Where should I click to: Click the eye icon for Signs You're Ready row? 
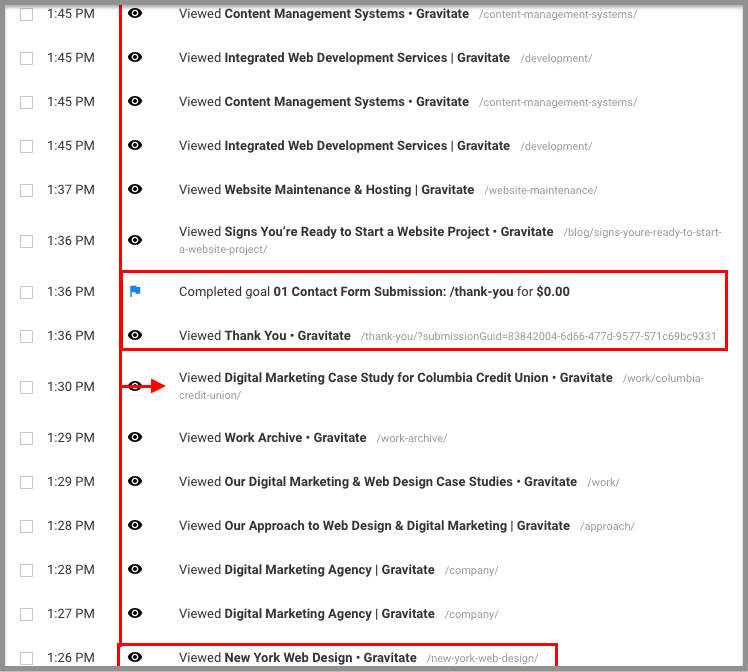[135, 240]
